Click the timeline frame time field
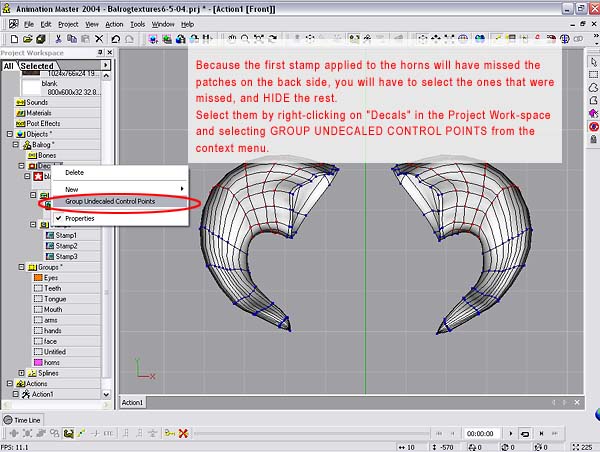600x452 pixels. (481, 433)
